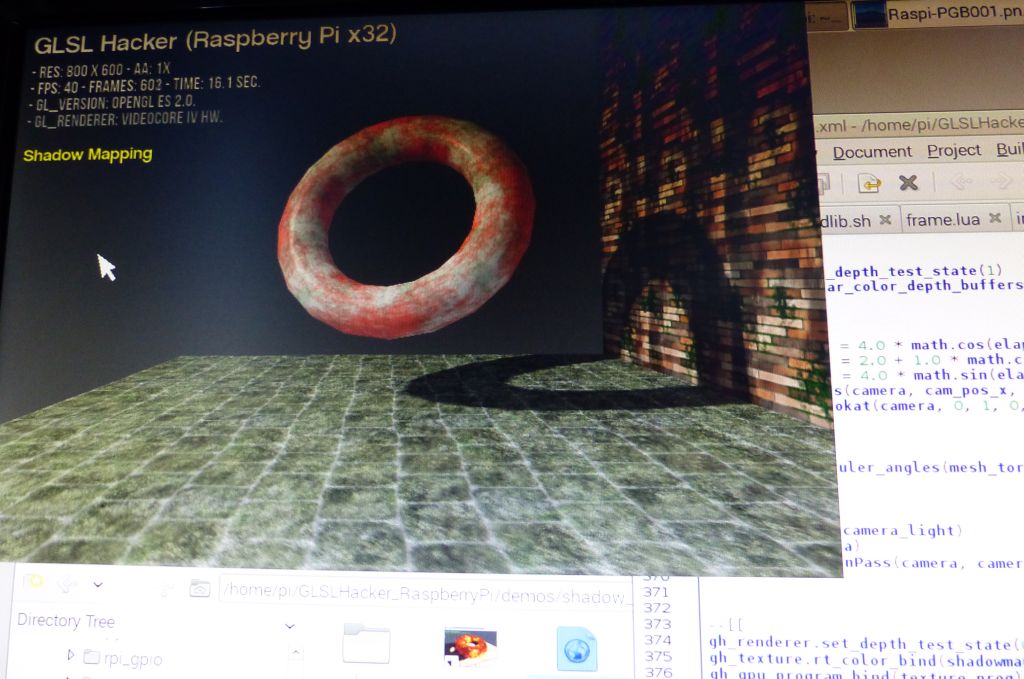Click the "gh_renderer.set_depth_test_state" code line
This screenshot has height=679, width=1024.
click(x=866, y=644)
